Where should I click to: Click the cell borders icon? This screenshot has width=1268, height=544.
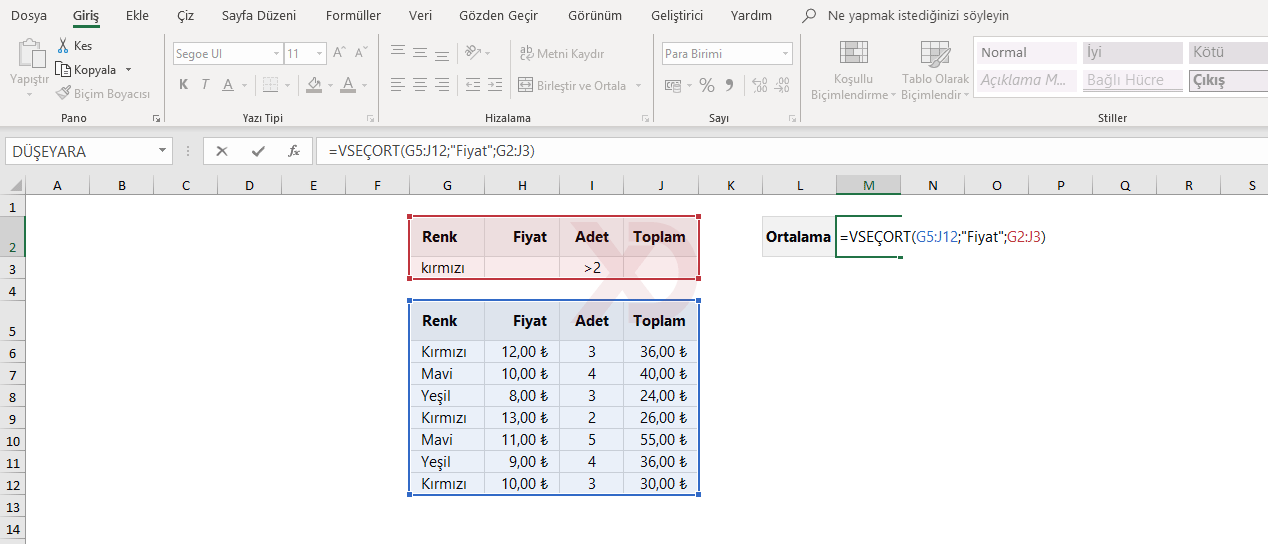273,85
